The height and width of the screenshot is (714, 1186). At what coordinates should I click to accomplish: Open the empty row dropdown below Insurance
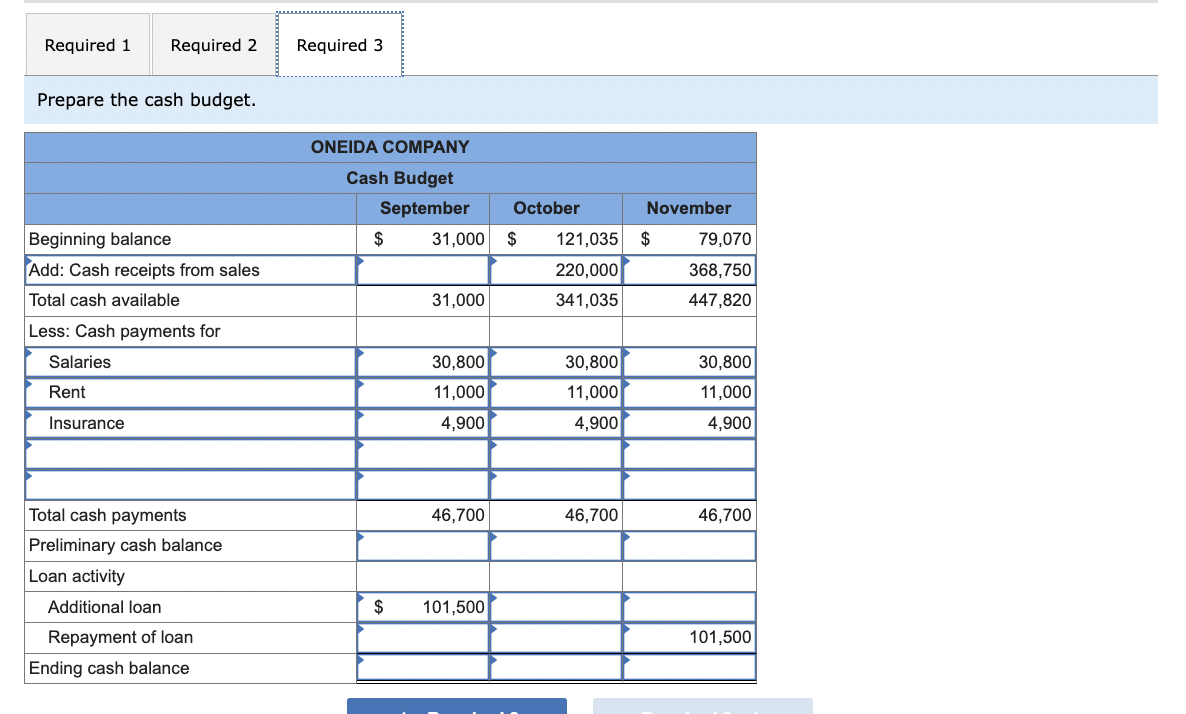191,454
